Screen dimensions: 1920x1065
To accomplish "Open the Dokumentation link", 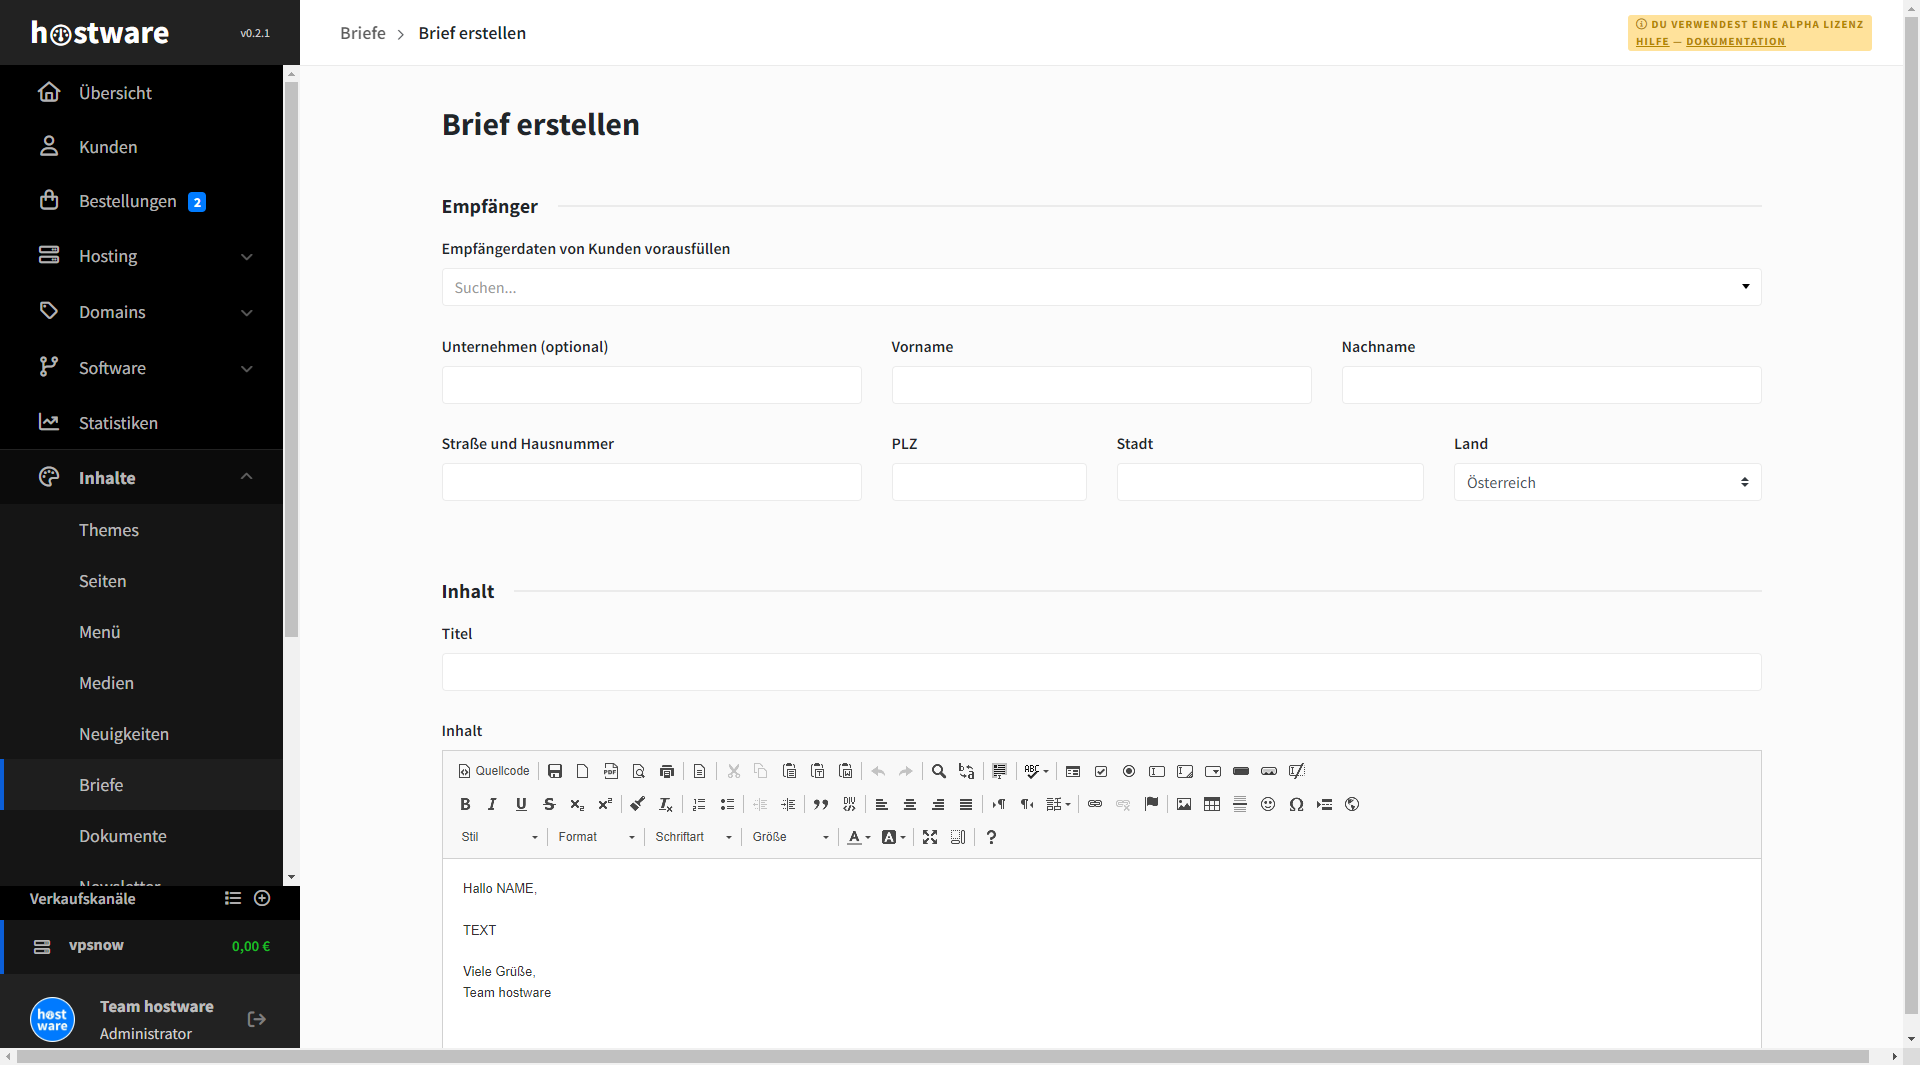I will [1735, 42].
